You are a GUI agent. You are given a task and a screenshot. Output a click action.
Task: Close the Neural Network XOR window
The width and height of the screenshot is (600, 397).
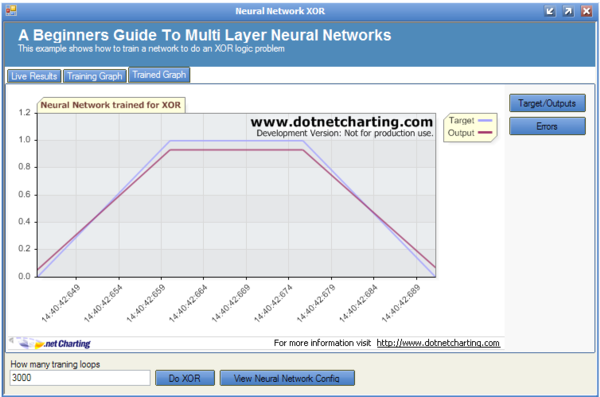(x=587, y=11)
